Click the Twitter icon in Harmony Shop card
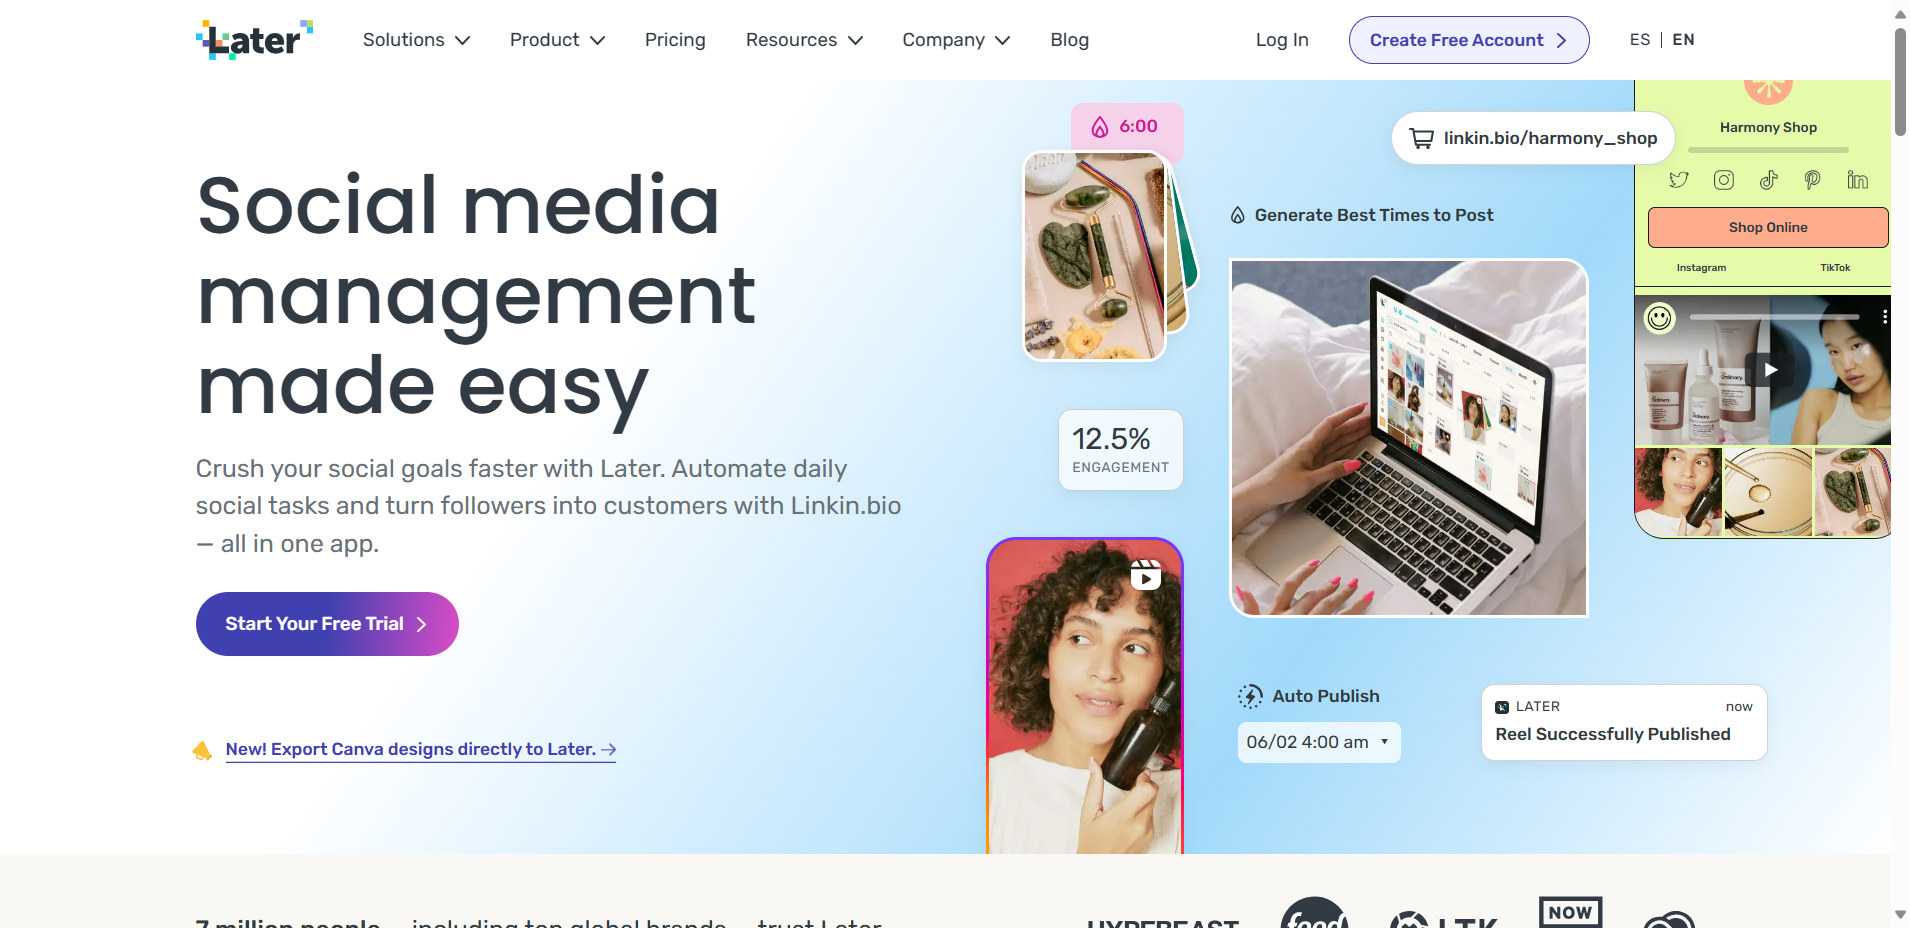This screenshot has height=928, width=1910. pyautogui.click(x=1679, y=180)
